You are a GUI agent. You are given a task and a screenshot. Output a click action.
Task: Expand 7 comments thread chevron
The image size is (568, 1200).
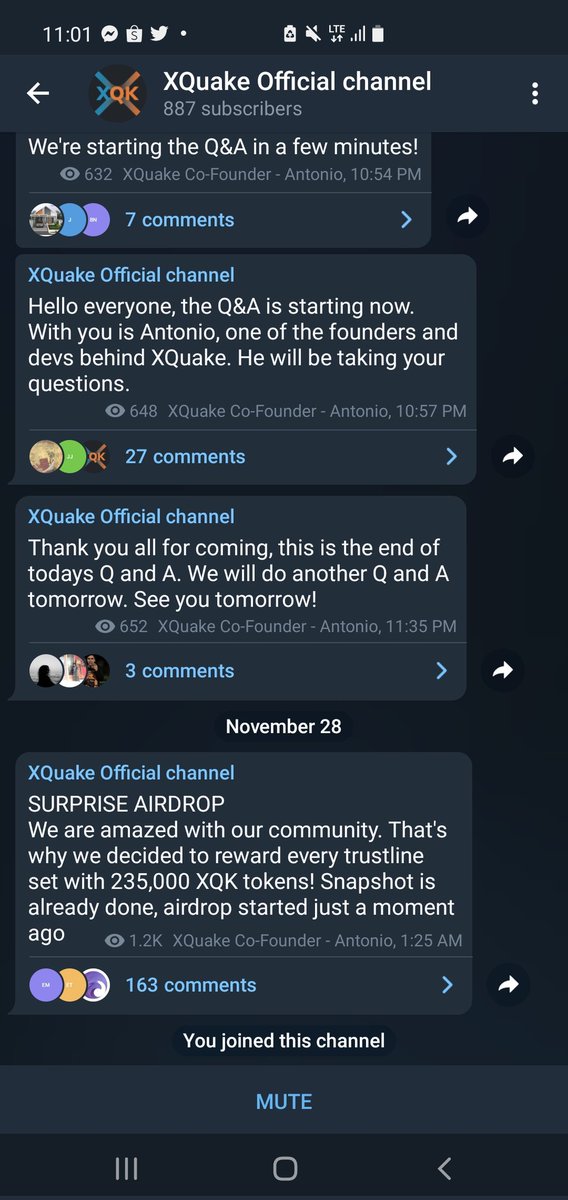[406, 220]
